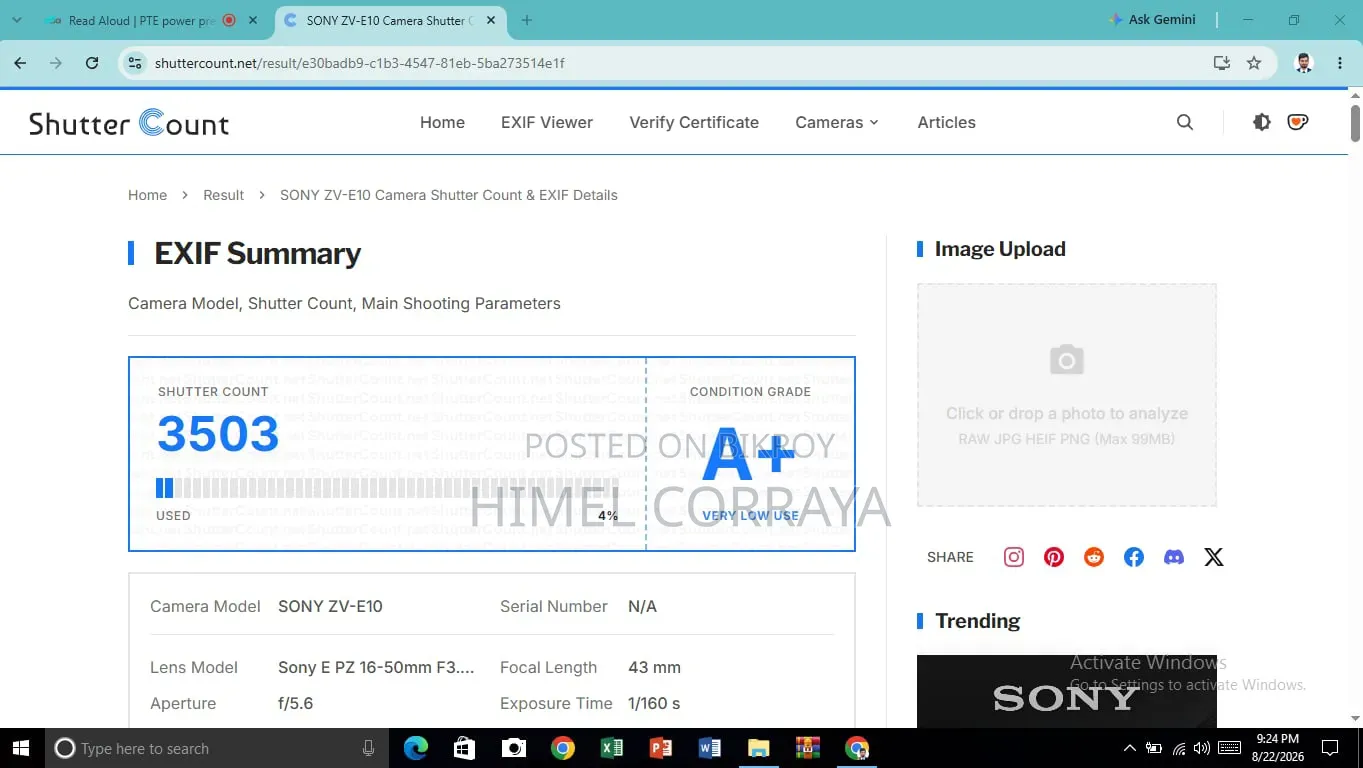View site information icon in address bar
The image size is (1363, 768).
pyautogui.click(x=135, y=63)
